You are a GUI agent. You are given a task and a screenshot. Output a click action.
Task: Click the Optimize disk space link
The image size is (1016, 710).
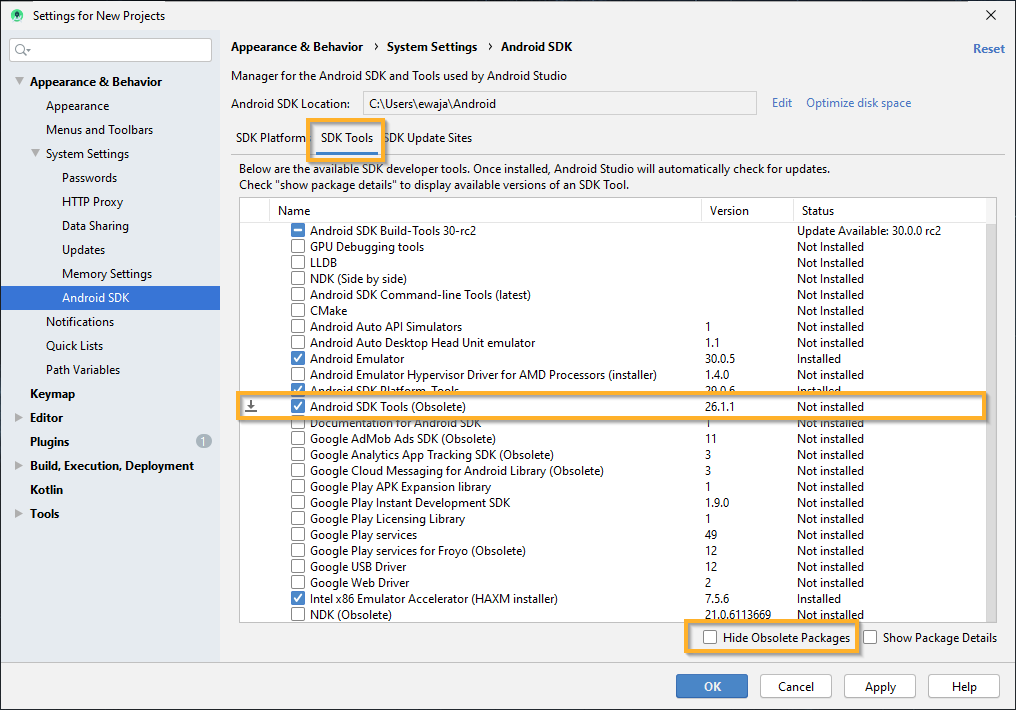click(859, 103)
